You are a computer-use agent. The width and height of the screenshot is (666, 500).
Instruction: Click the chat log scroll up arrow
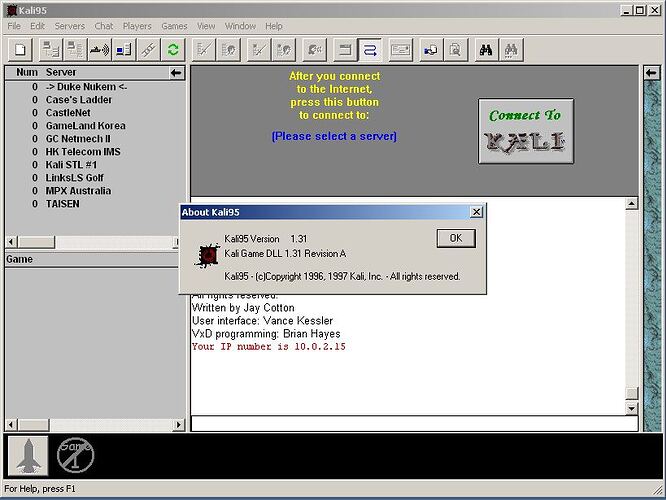[632, 204]
